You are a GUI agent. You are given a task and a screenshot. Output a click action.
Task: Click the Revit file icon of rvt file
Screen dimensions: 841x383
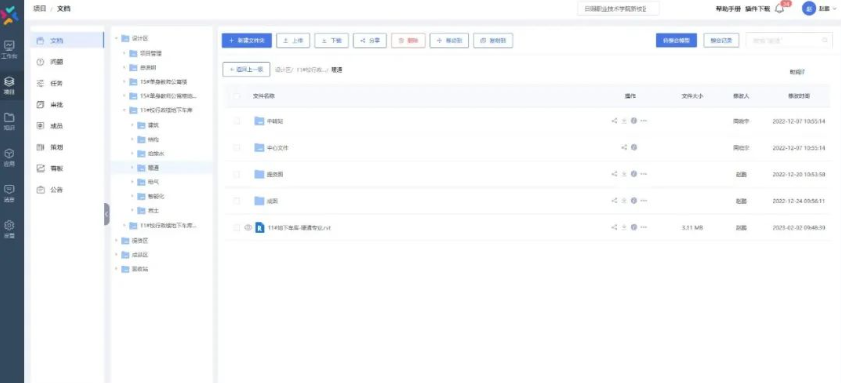260,227
